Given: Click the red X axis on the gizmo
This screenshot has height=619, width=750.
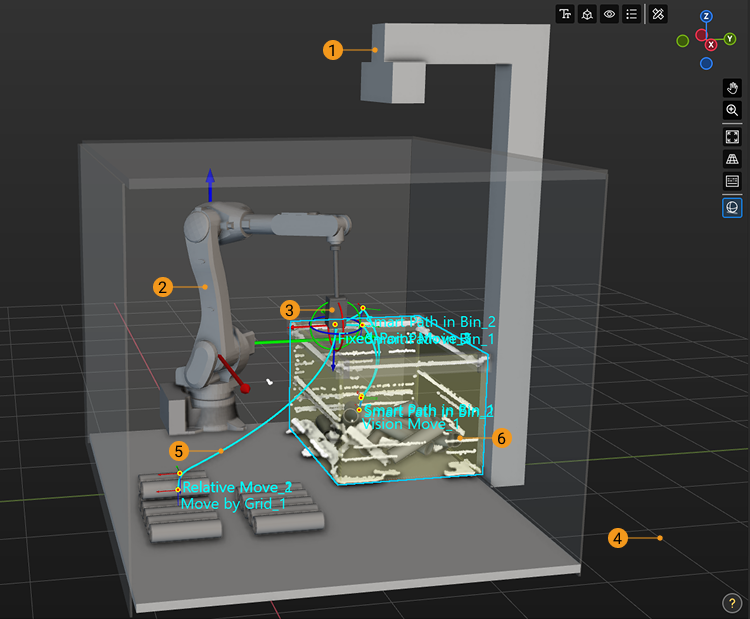Looking at the screenshot, I should click(711, 45).
